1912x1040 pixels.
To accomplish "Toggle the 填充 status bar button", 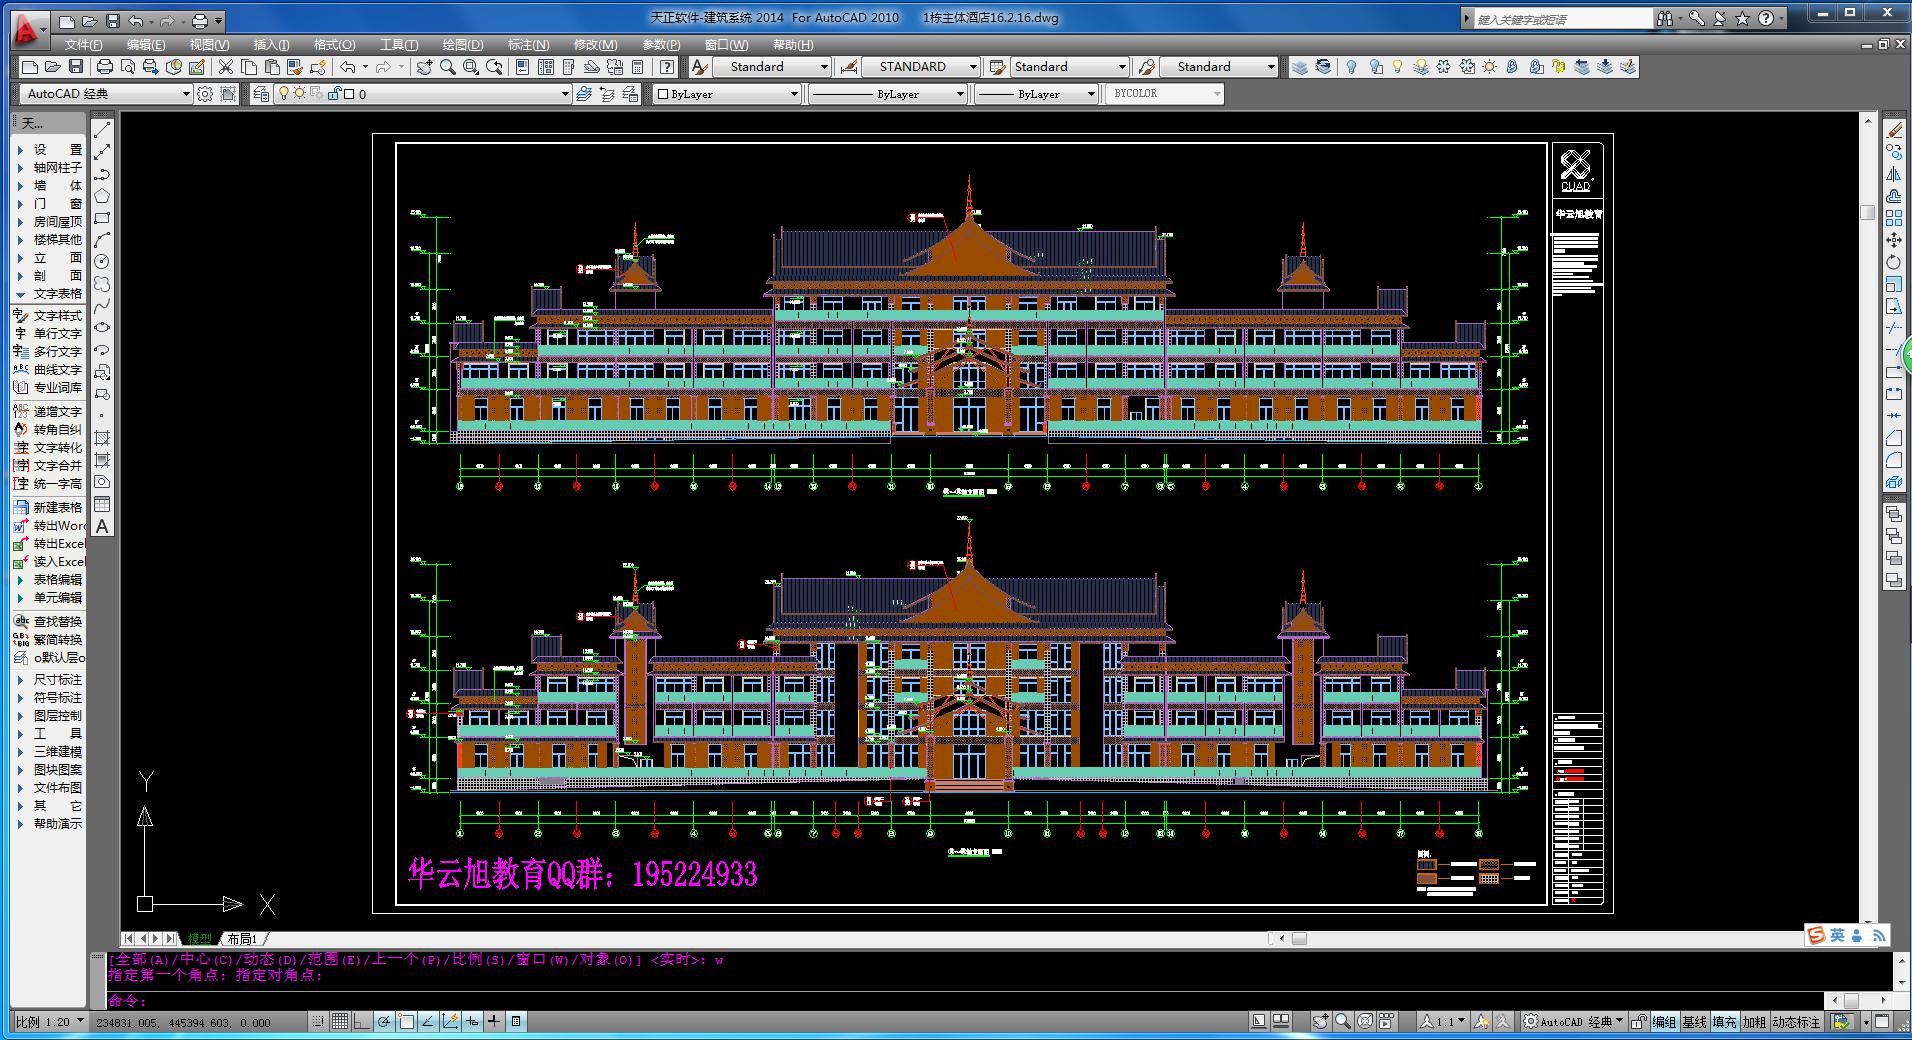I will tap(1724, 1022).
